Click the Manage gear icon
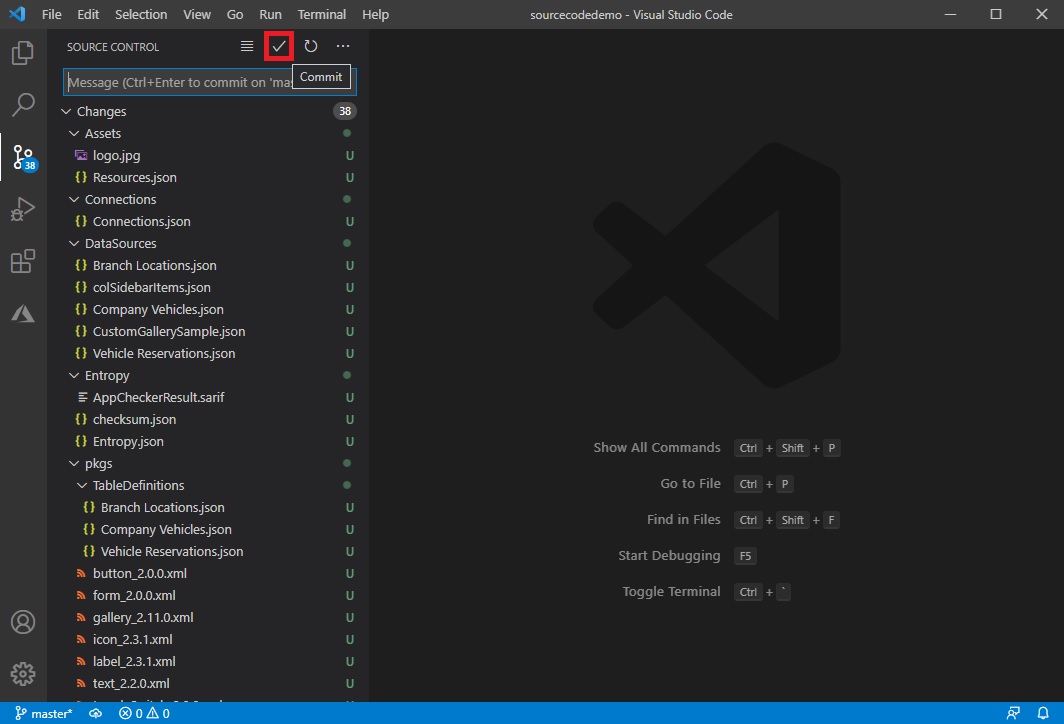The image size is (1064, 724). click(22, 673)
